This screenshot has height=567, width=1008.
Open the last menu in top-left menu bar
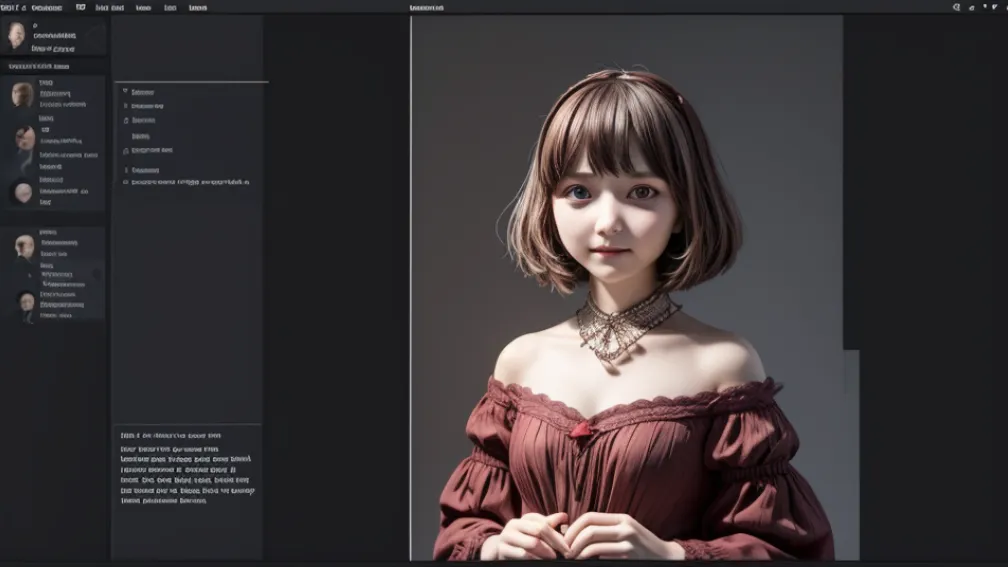[198, 7]
